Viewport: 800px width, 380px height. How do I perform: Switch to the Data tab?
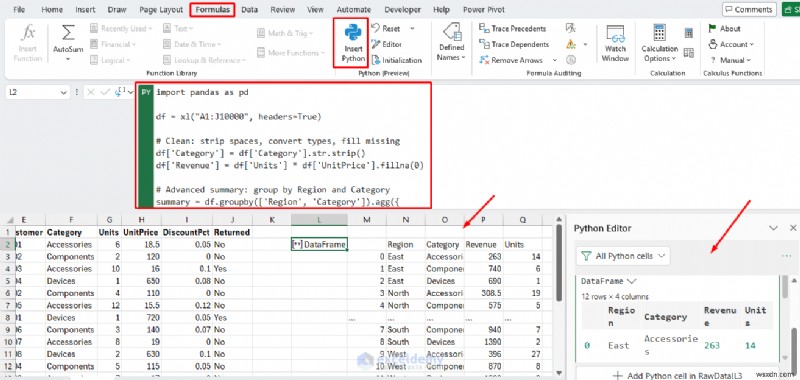[x=249, y=10]
